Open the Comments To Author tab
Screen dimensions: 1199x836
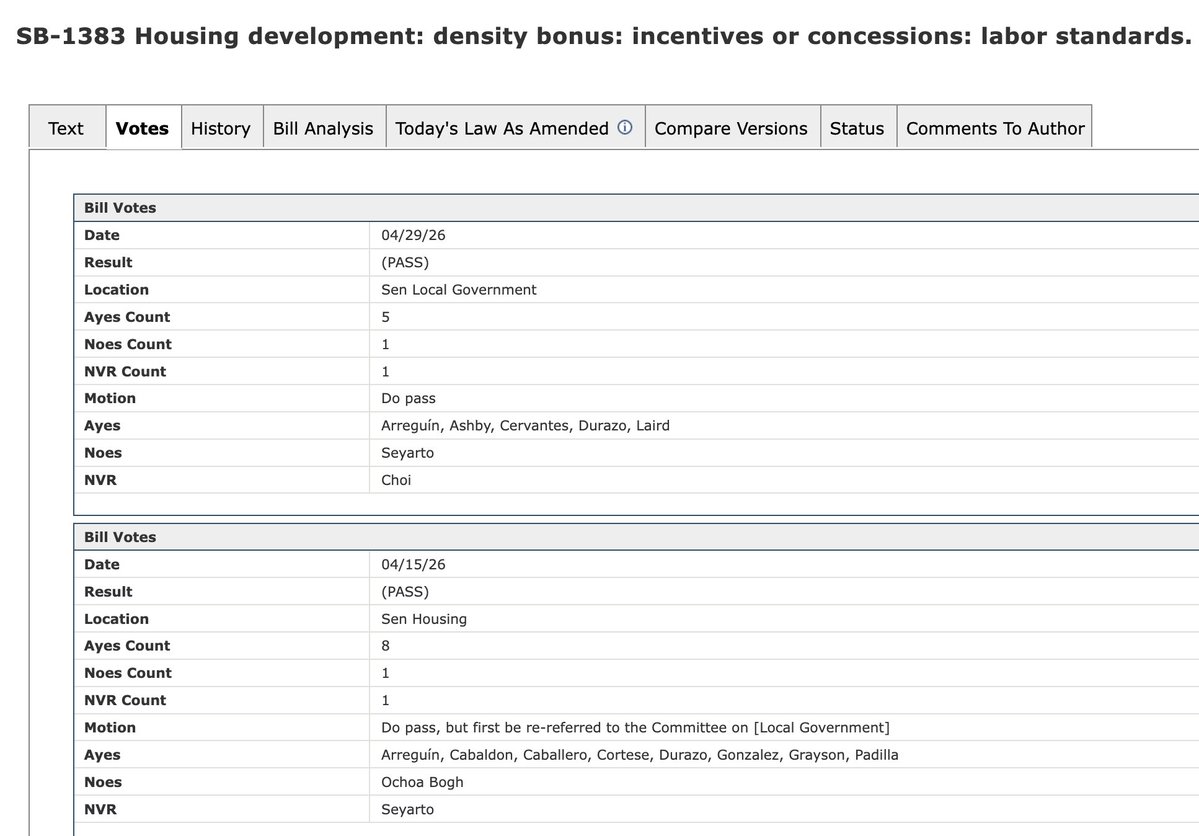995,128
